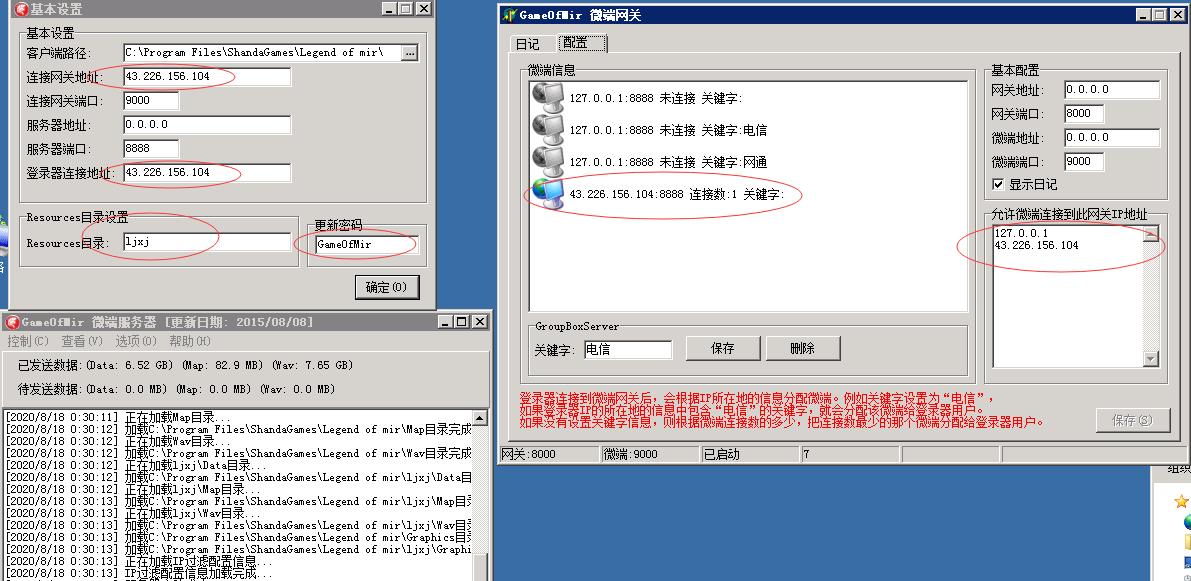The height and width of the screenshot is (581, 1191).
Task: Toggle the 显示日记 checkbox
Action: [998, 185]
